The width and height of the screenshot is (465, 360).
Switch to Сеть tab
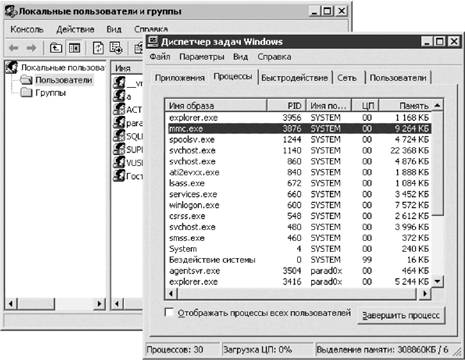click(x=347, y=78)
